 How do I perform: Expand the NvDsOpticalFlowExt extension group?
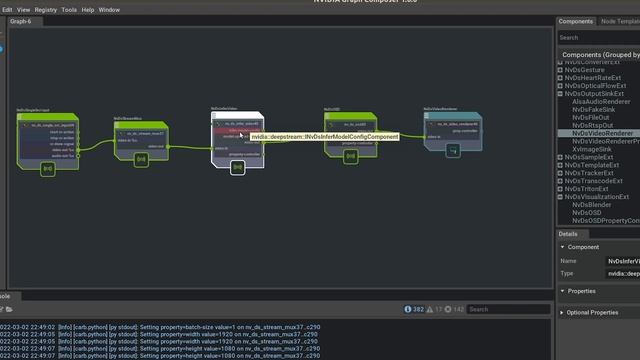pyautogui.click(x=560, y=86)
